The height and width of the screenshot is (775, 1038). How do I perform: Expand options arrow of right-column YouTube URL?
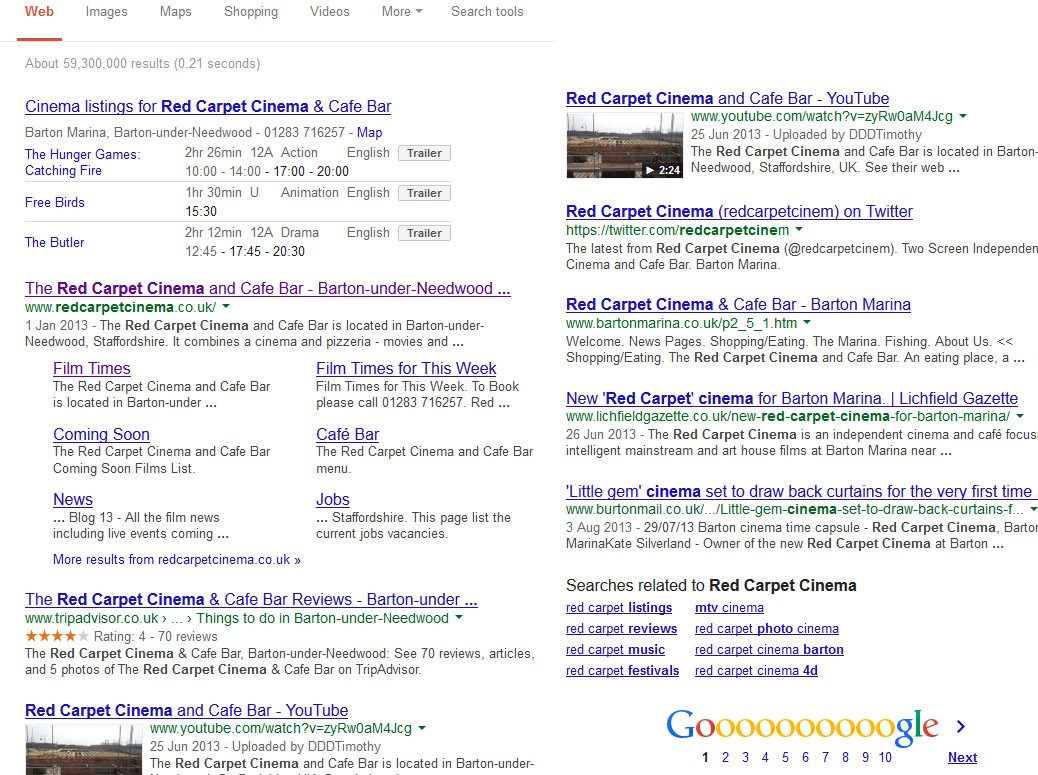(963, 116)
